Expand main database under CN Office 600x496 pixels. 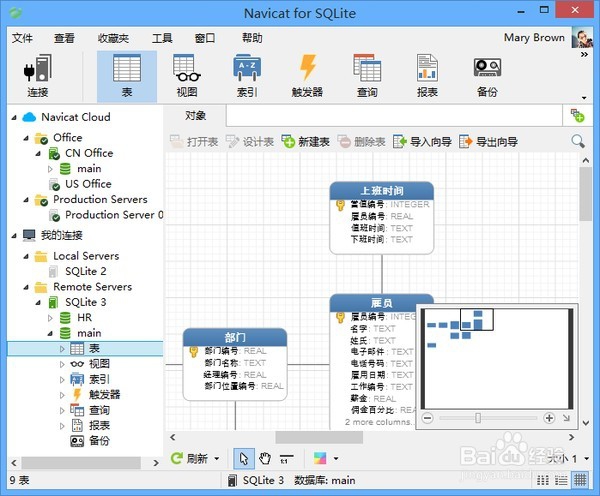tap(50, 169)
